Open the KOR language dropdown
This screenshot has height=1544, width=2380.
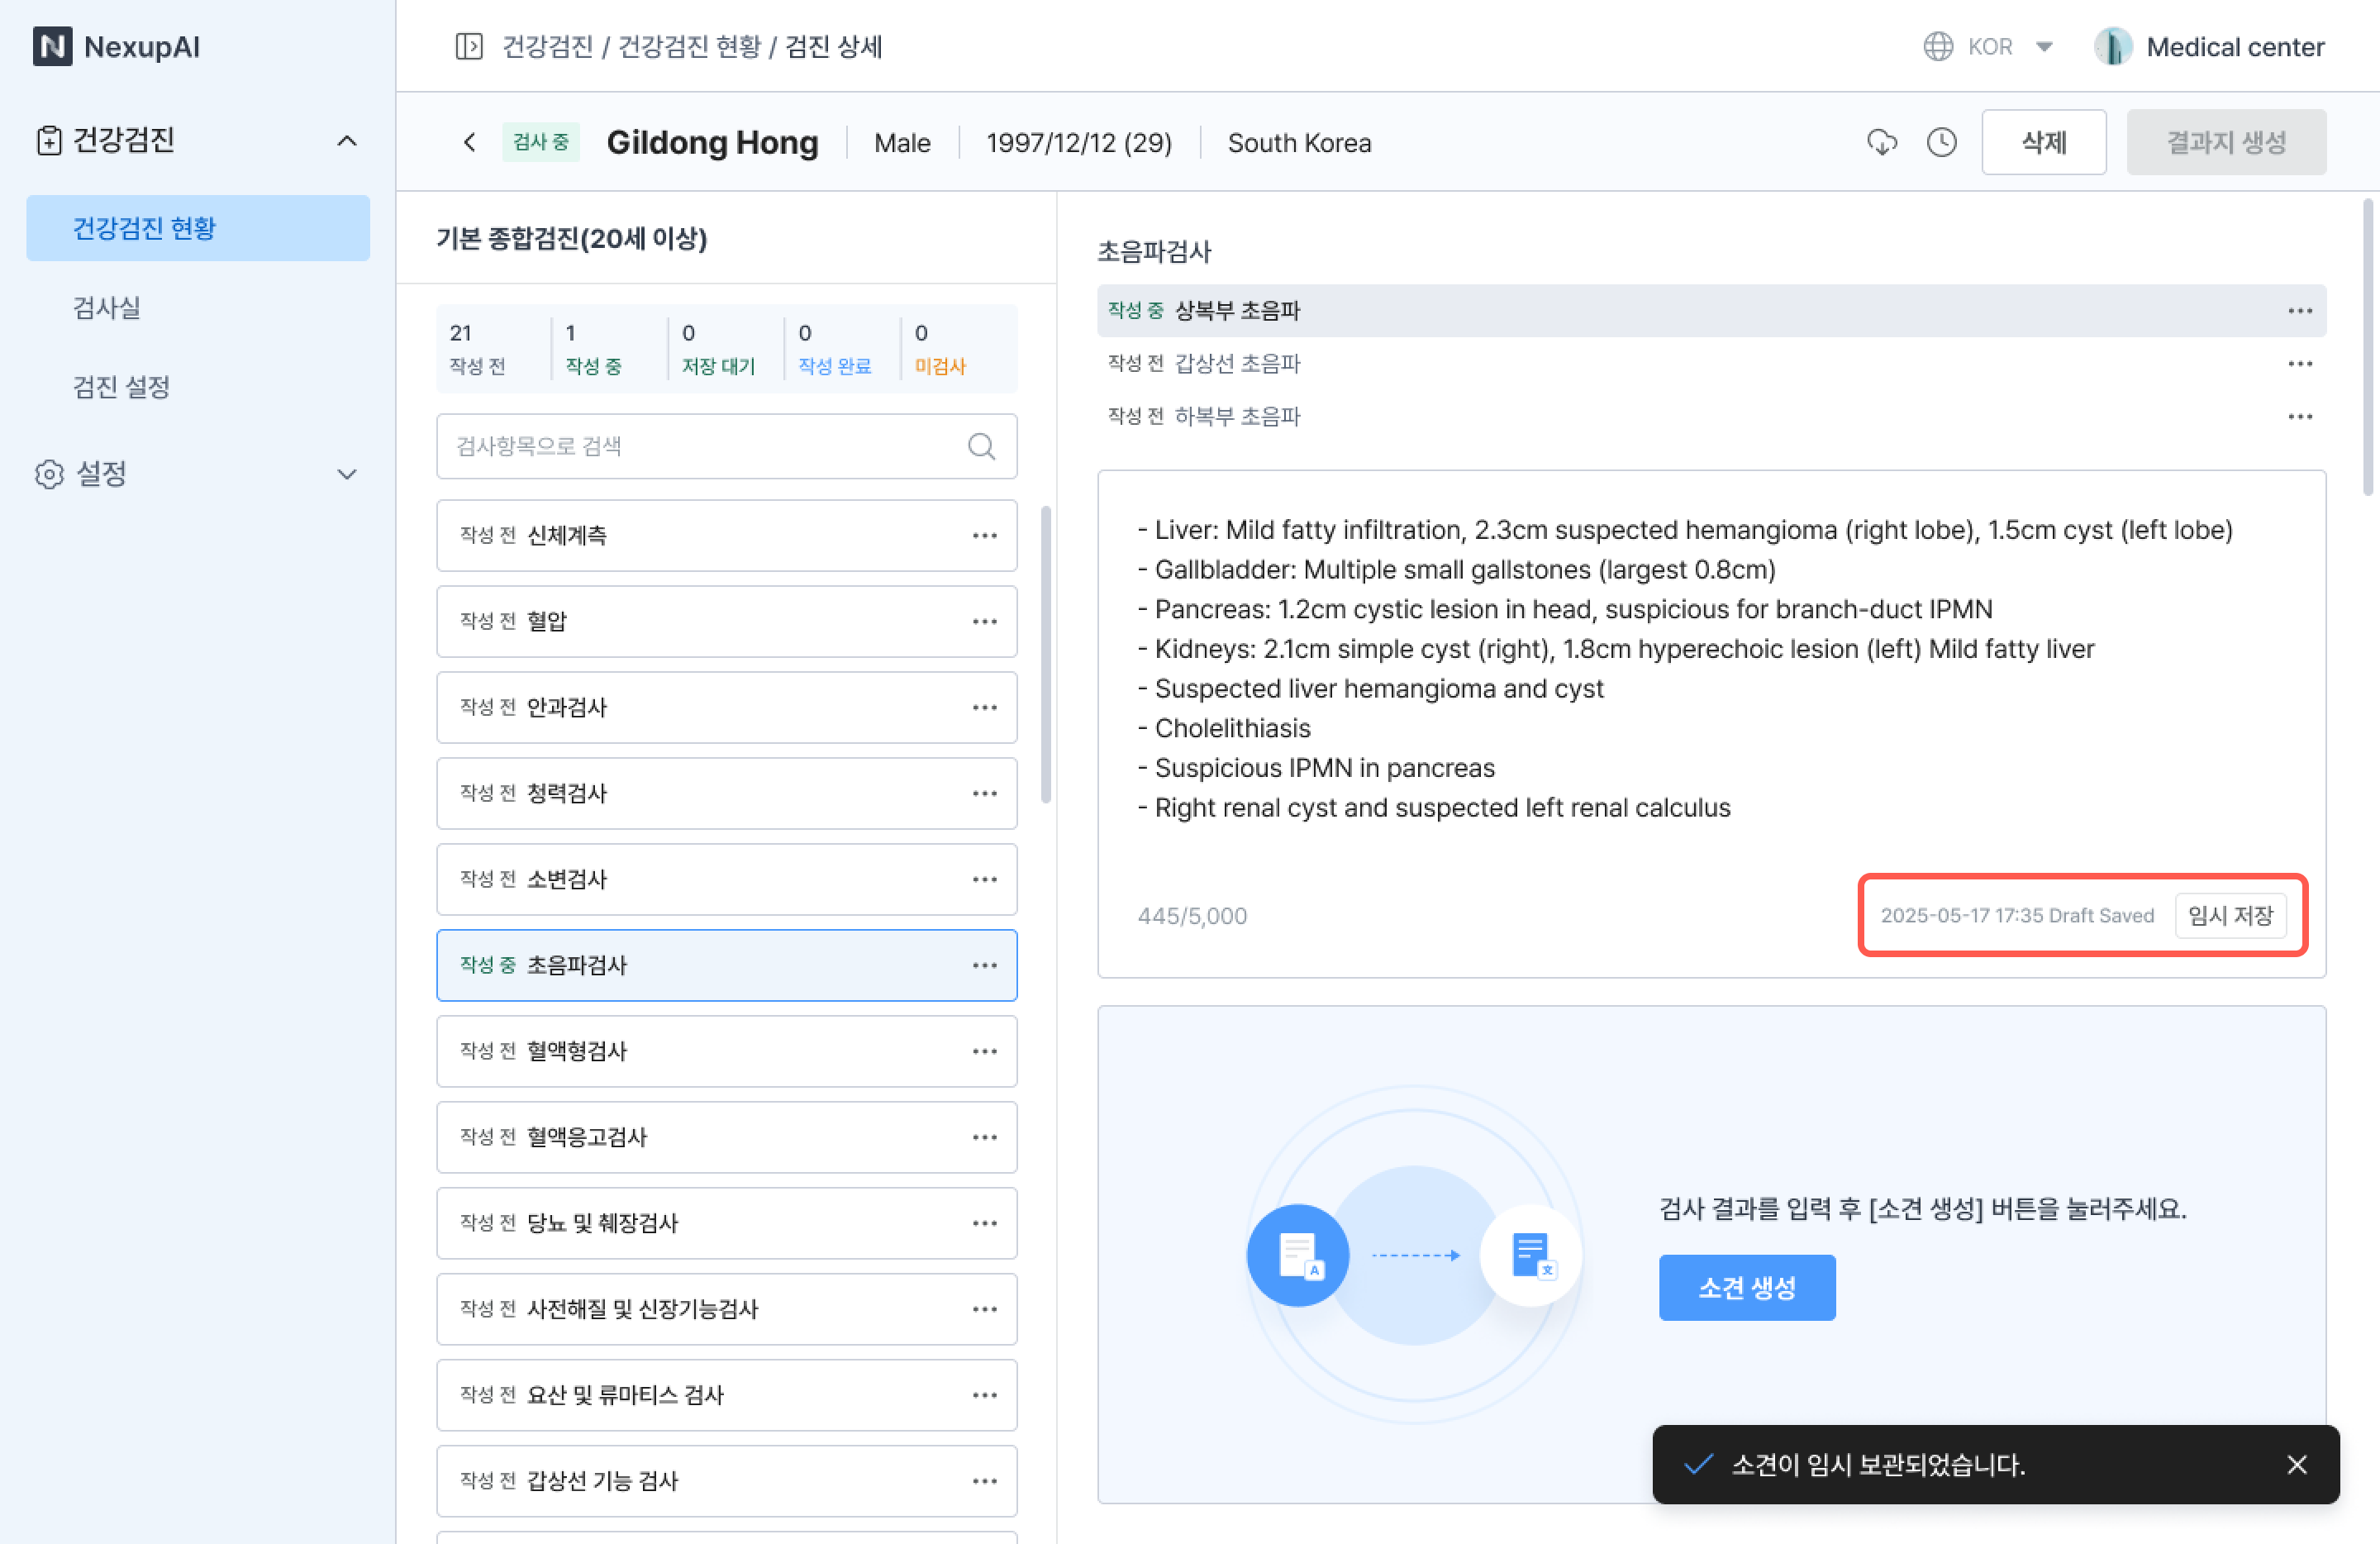[x=1990, y=47]
